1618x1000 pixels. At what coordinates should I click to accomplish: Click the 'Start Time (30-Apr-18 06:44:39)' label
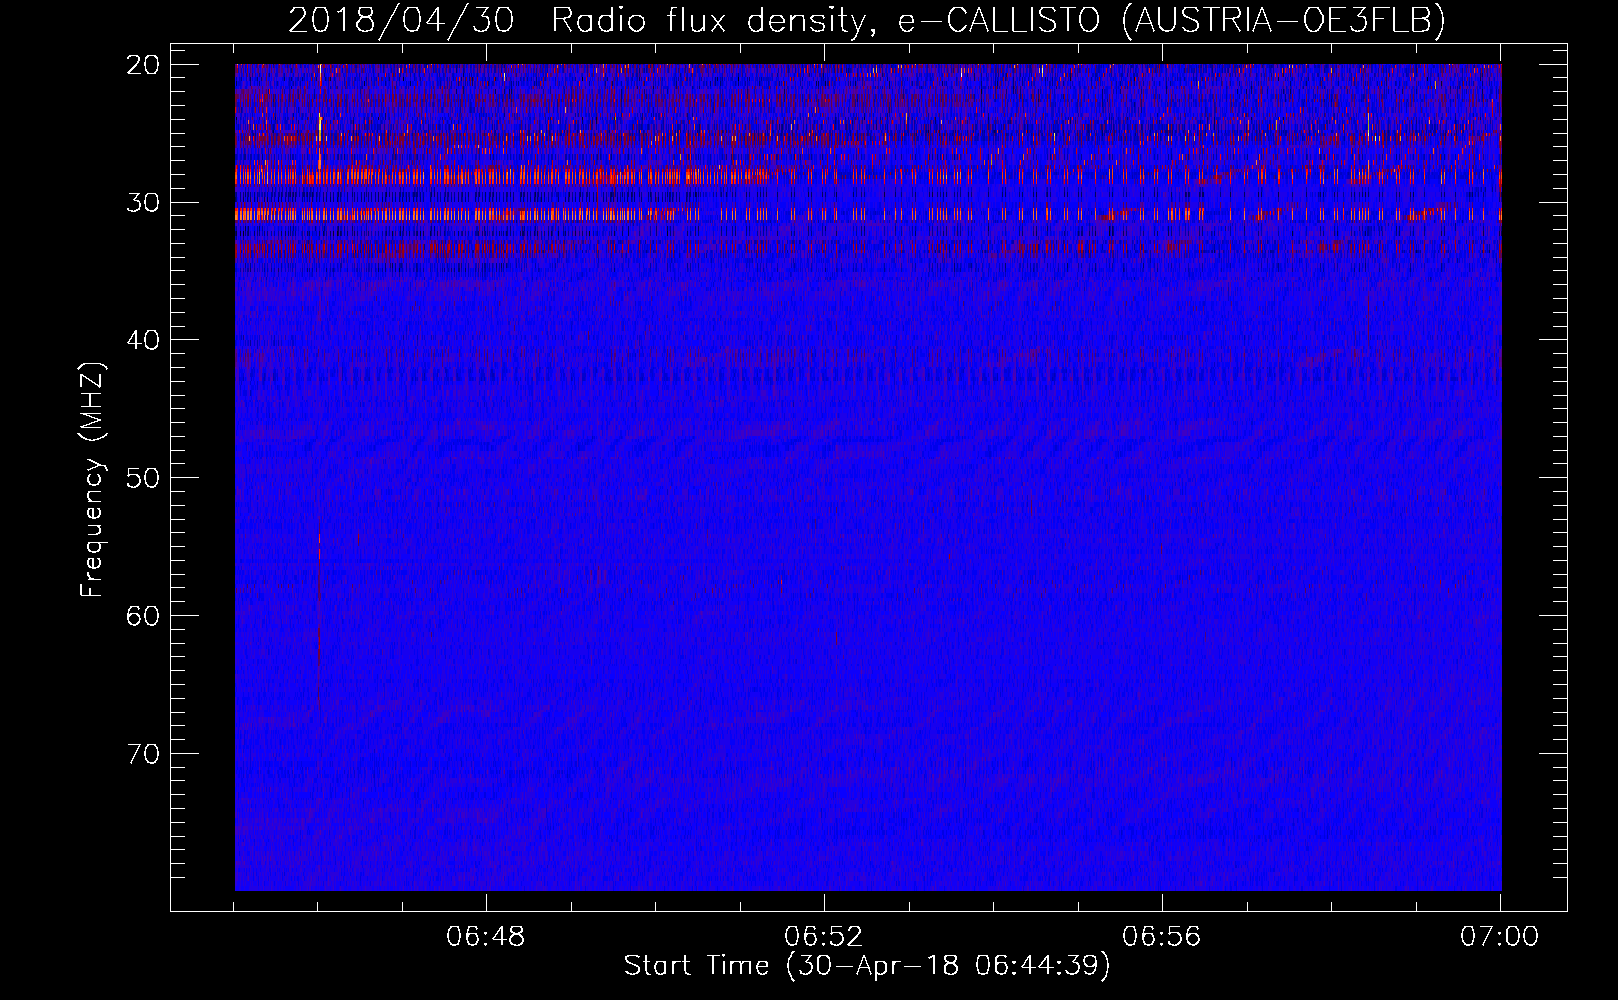pos(867,966)
